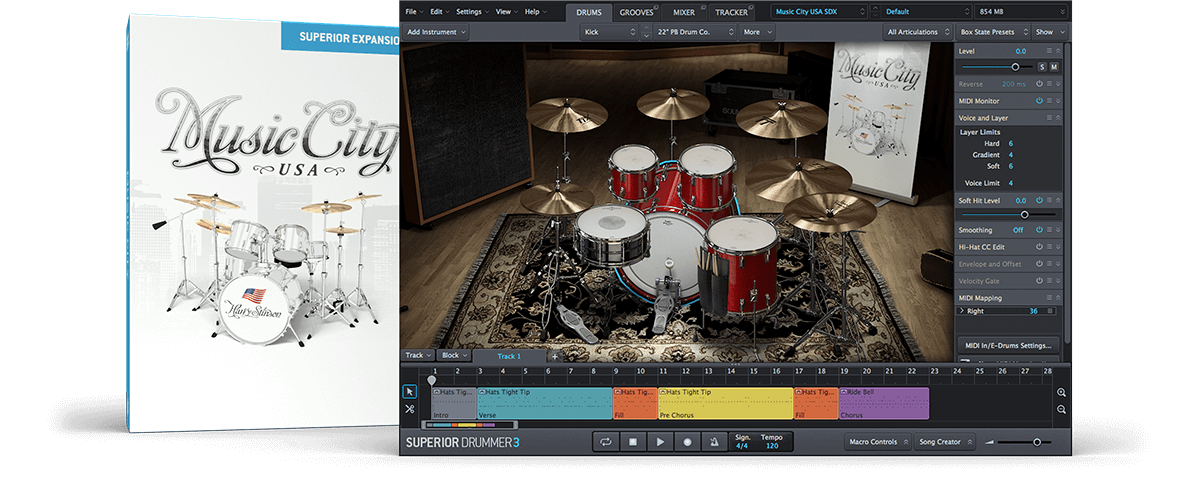1200x488 pixels.
Task: Open the Smoothing menu icon
Action: click(1049, 230)
